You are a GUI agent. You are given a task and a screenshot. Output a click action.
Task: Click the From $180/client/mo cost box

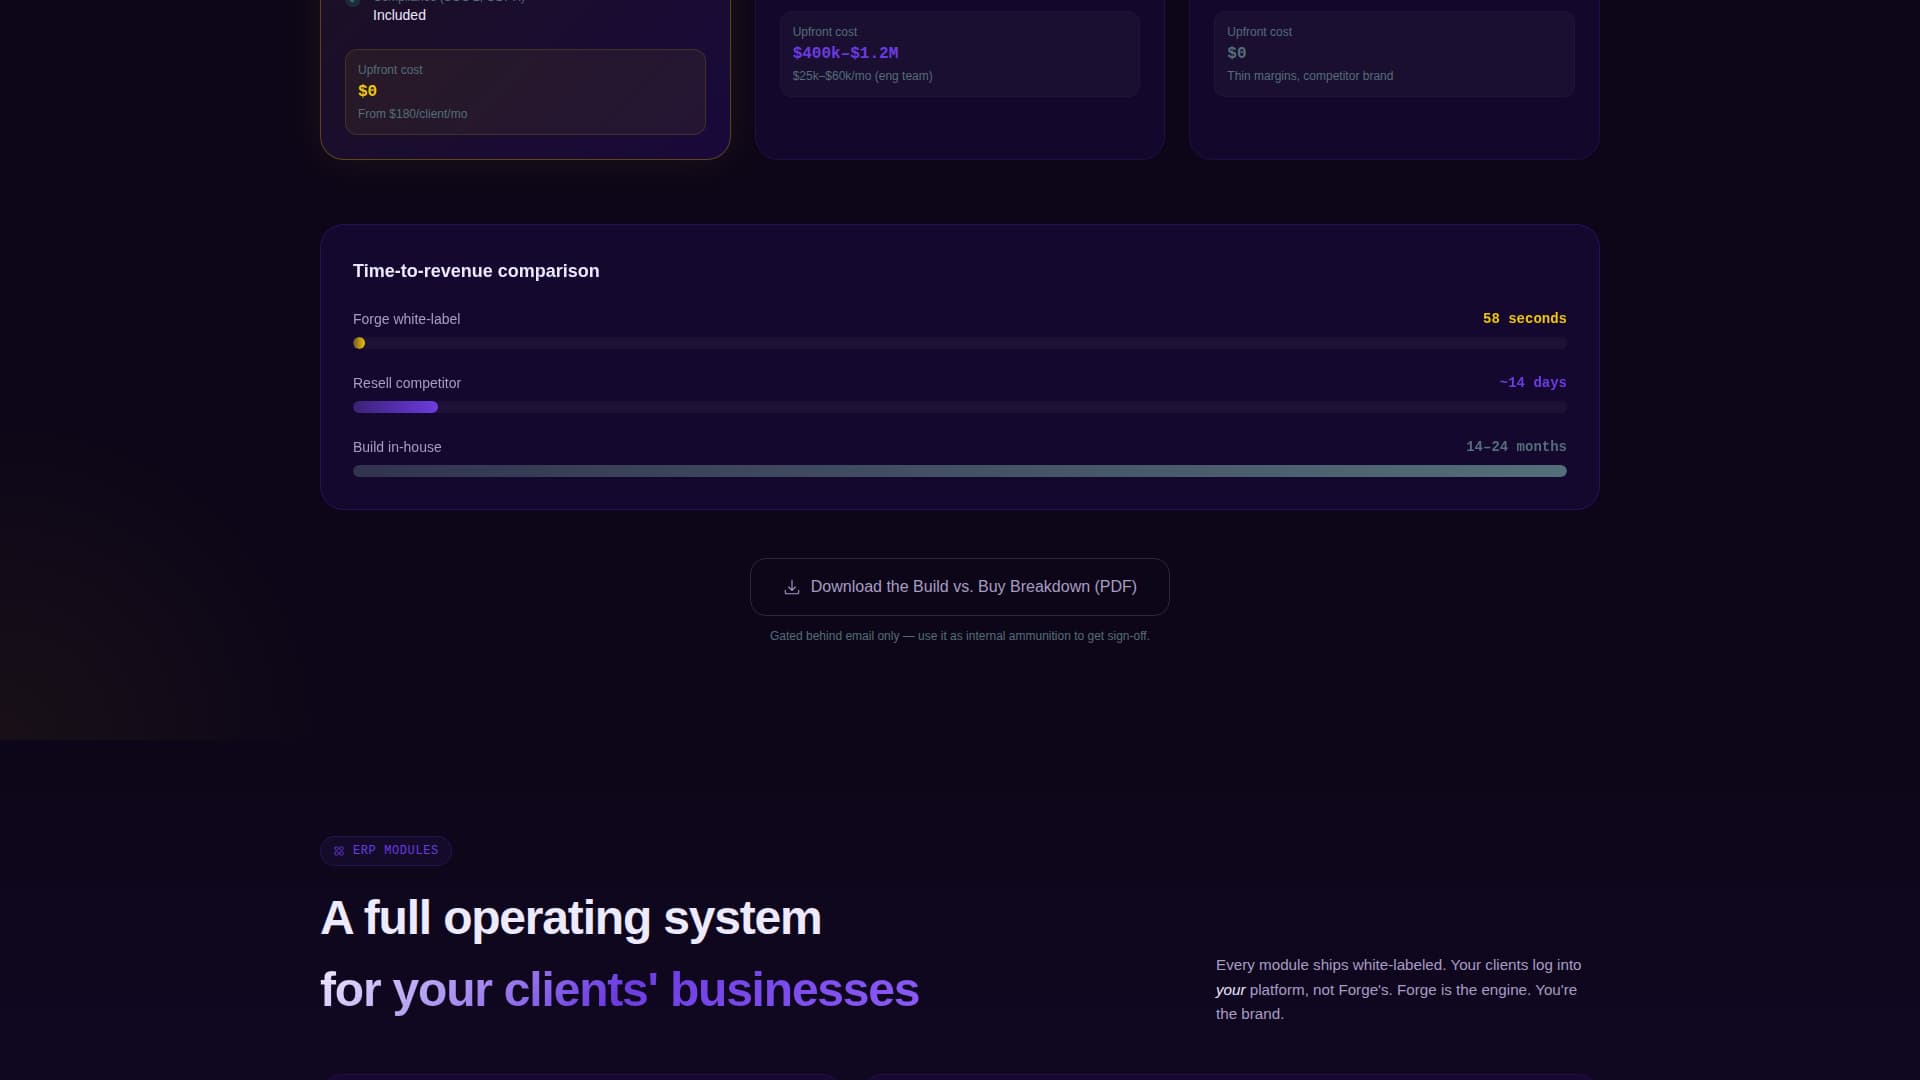point(525,92)
